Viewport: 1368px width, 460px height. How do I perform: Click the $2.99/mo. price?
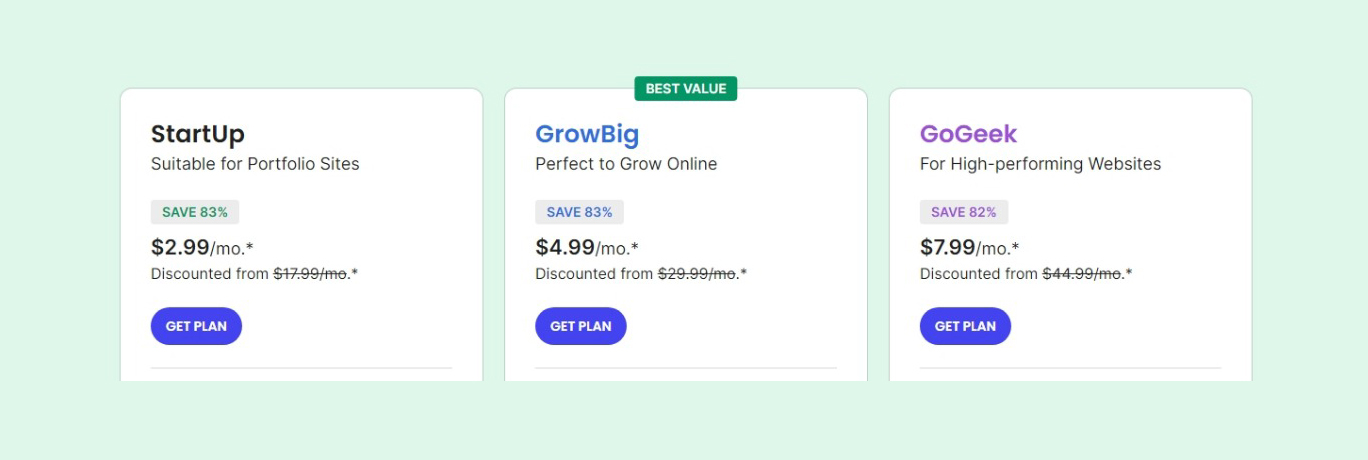(x=195, y=247)
